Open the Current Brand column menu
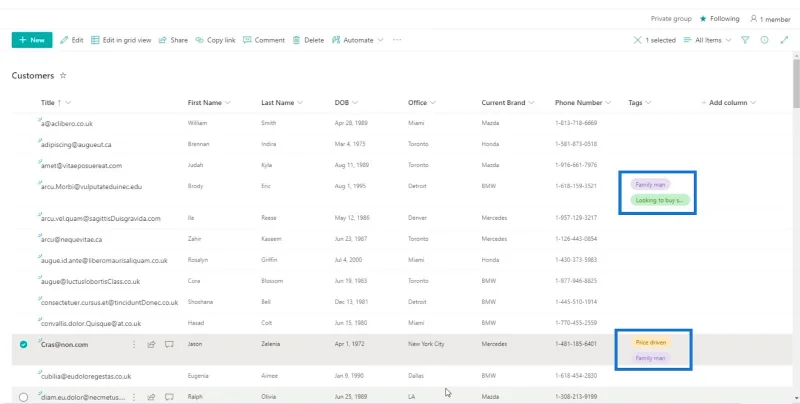The width and height of the screenshot is (800, 404). tap(508, 103)
